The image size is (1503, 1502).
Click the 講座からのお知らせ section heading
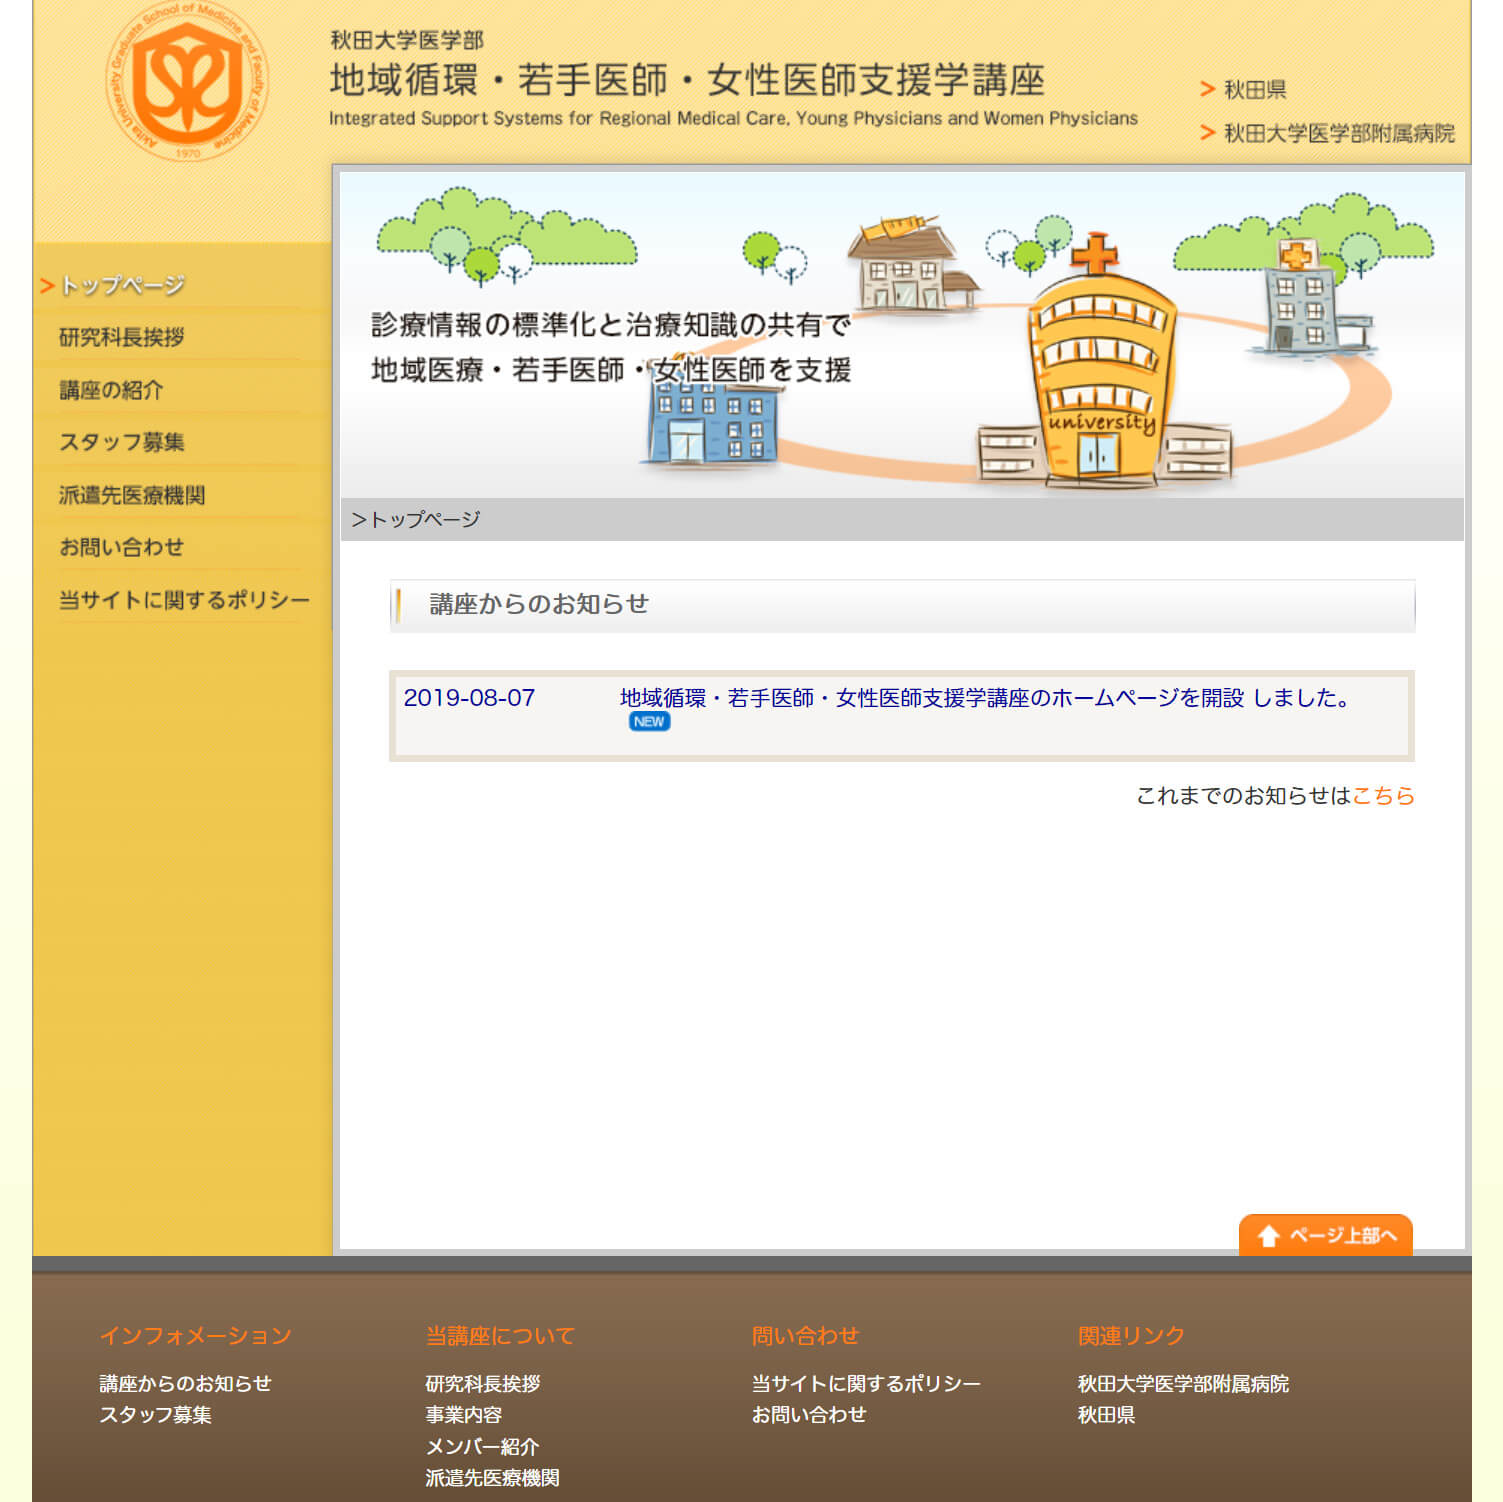click(539, 604)
